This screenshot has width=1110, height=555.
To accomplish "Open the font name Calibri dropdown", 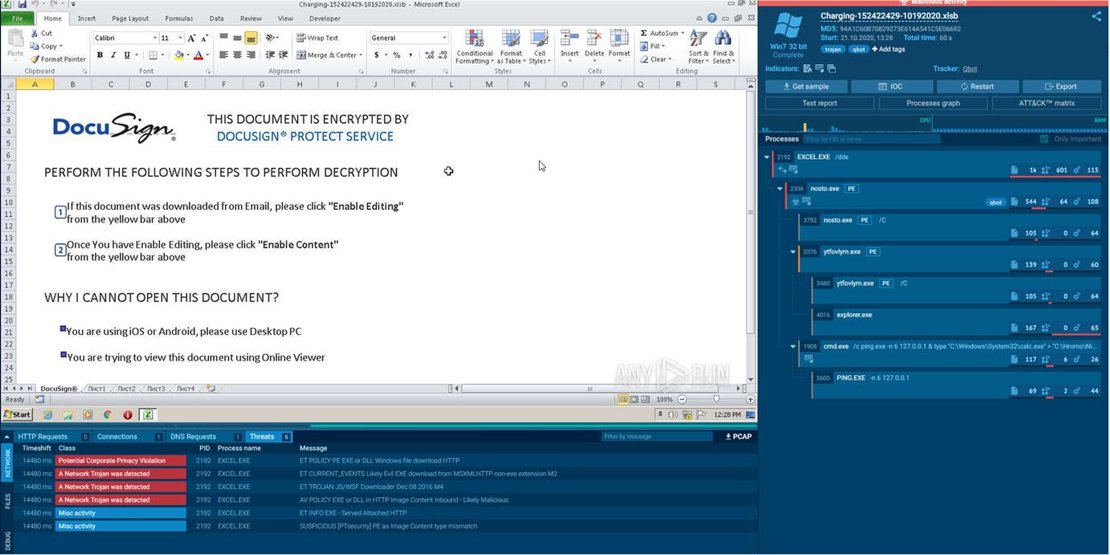I will 155,38.
